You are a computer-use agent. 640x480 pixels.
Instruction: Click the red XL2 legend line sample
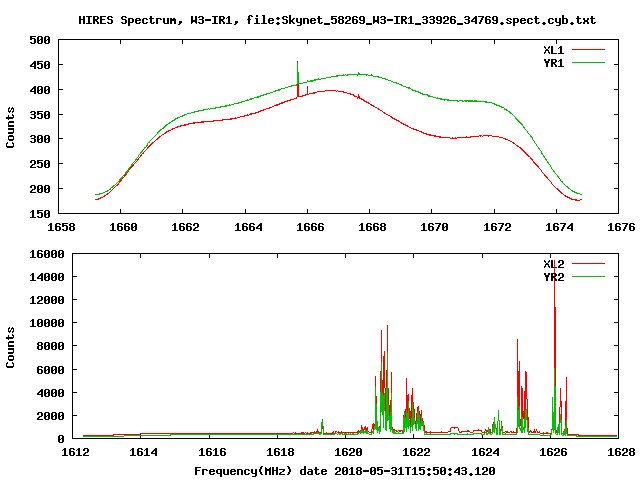588,264
